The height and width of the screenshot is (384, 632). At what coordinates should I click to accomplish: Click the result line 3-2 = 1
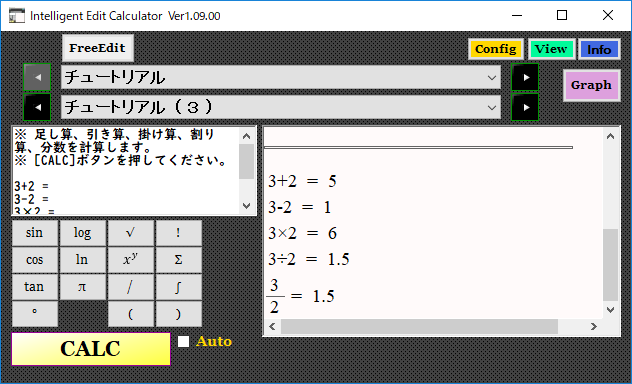[x=300, y=208]
